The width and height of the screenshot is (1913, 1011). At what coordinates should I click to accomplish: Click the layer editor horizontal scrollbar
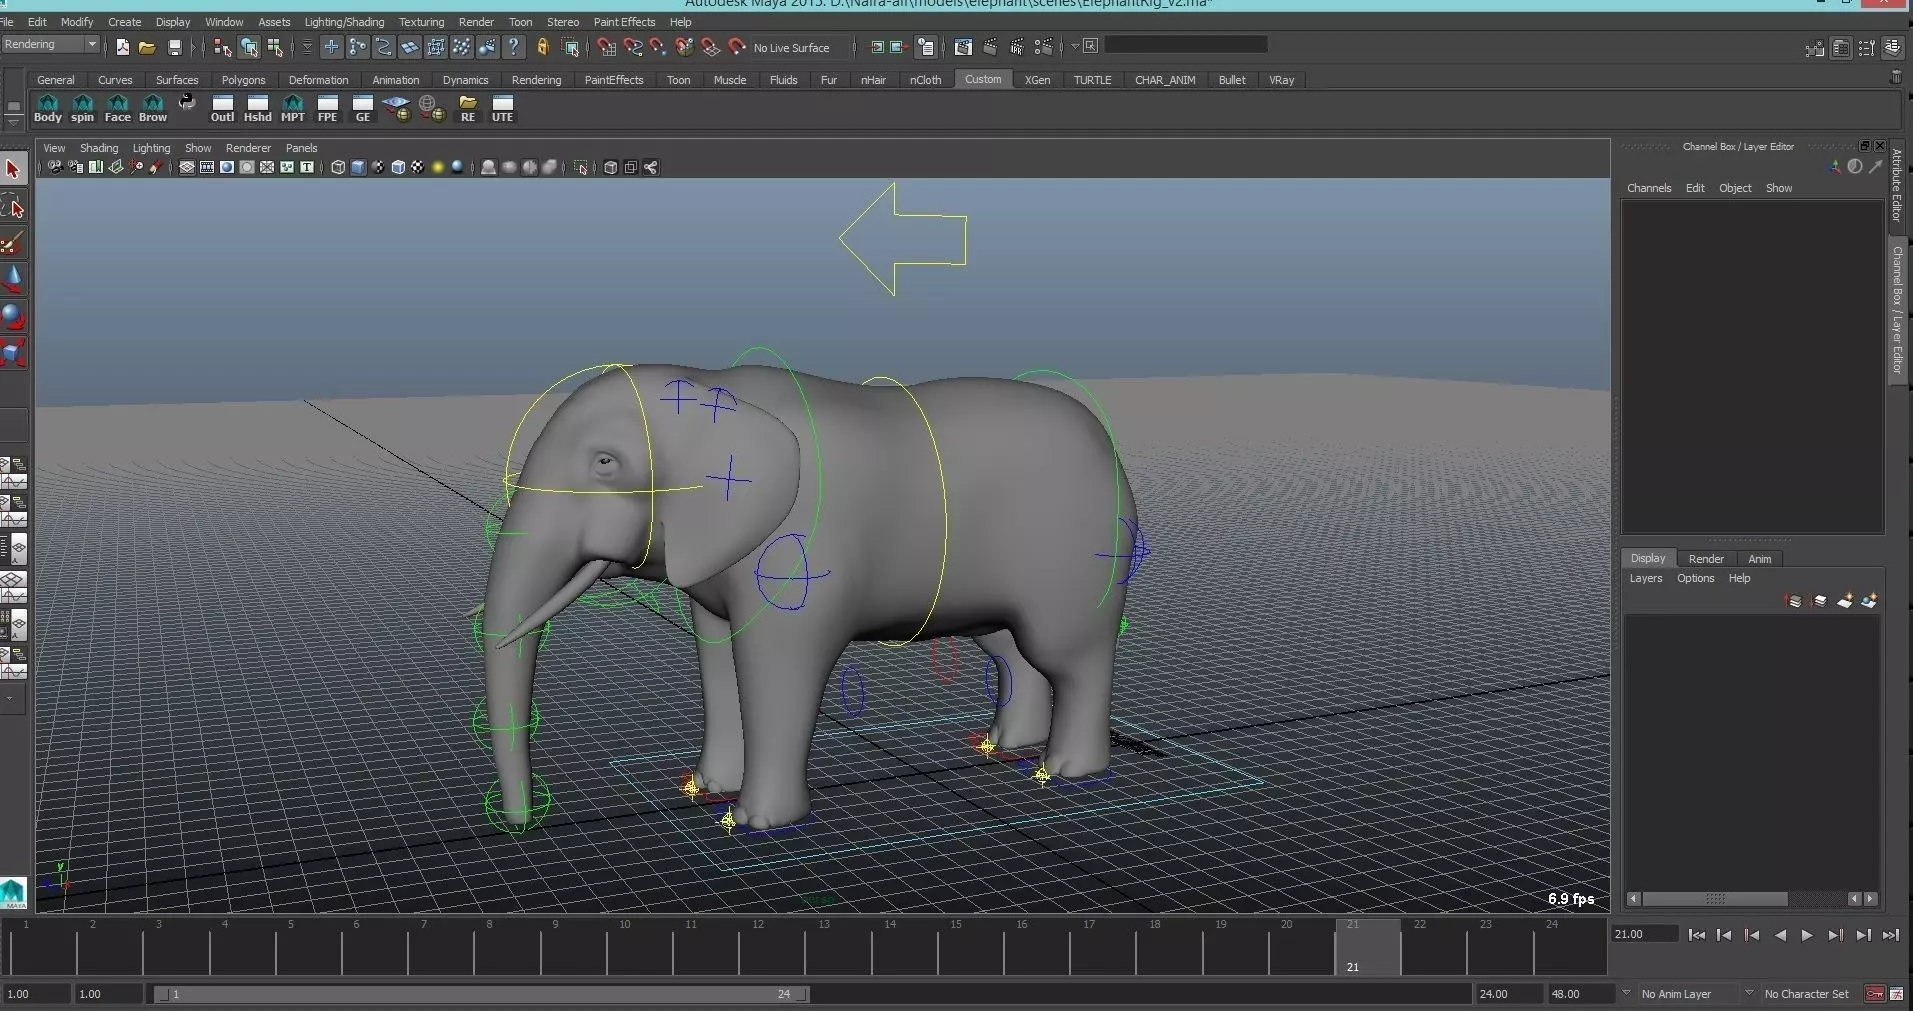[x=1715, y=899]
